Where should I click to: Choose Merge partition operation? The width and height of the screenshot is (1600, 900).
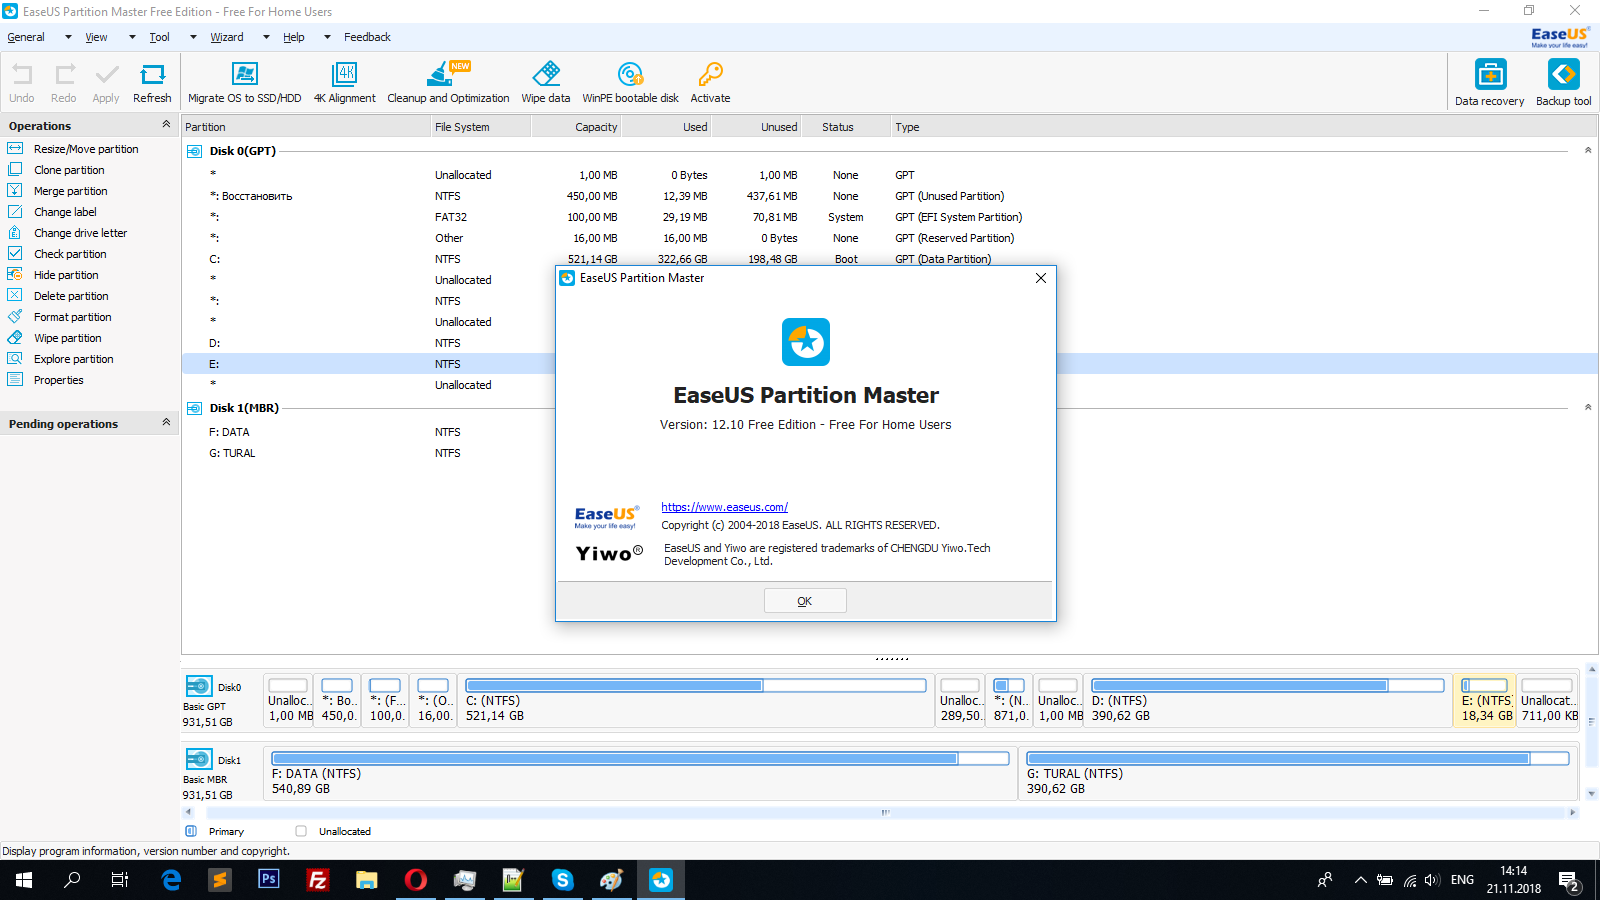(x=70, y=191)
